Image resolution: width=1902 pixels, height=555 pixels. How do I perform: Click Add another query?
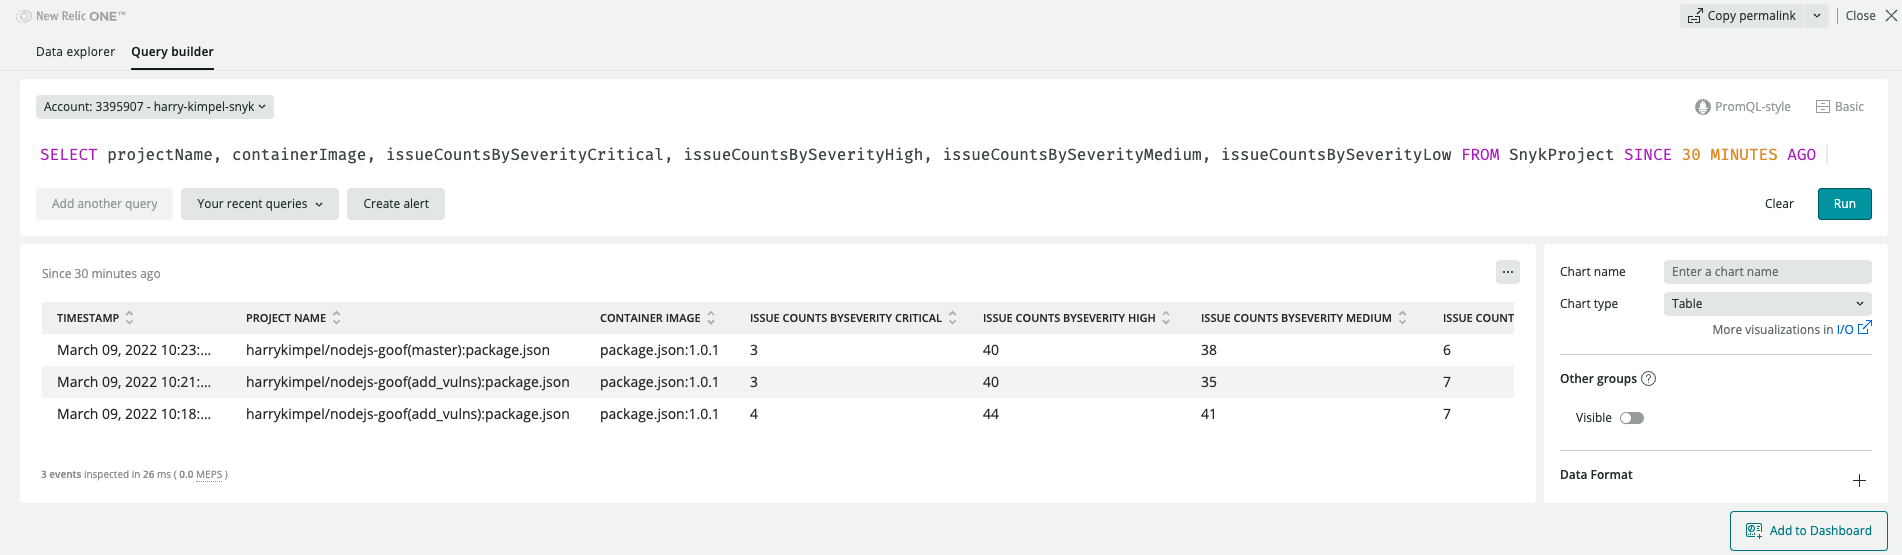[x=105, y=204]
